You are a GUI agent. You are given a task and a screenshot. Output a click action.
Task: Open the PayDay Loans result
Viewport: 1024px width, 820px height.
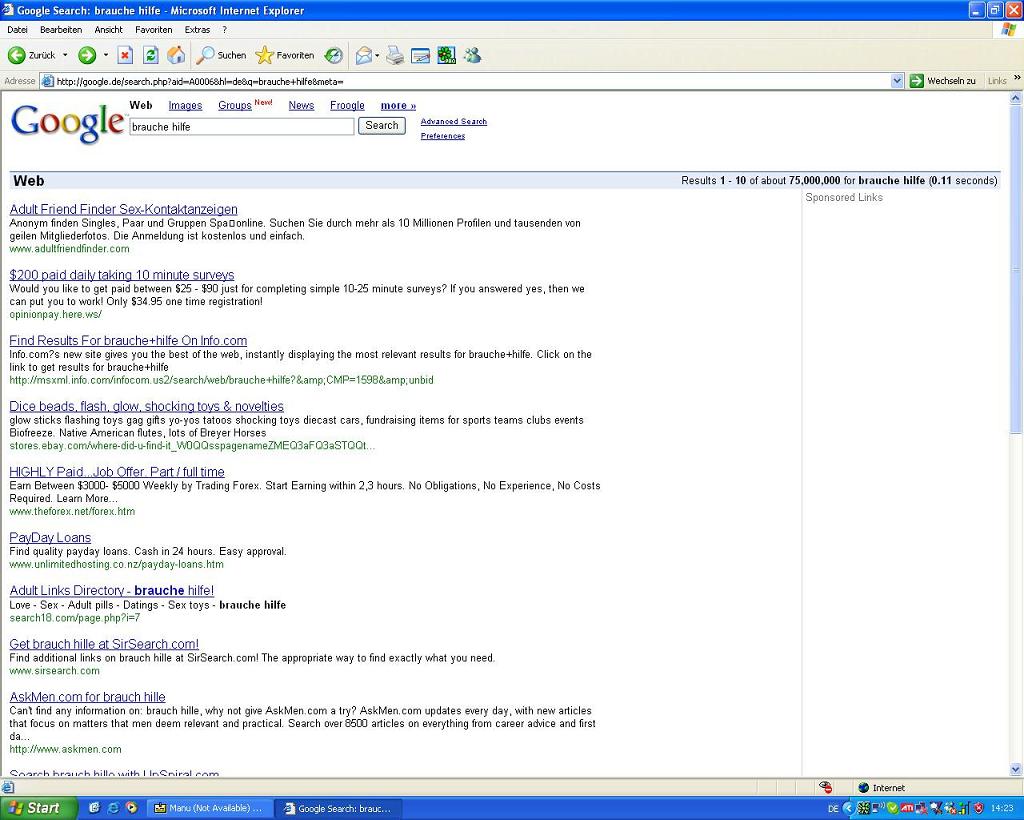pos(50,537)
